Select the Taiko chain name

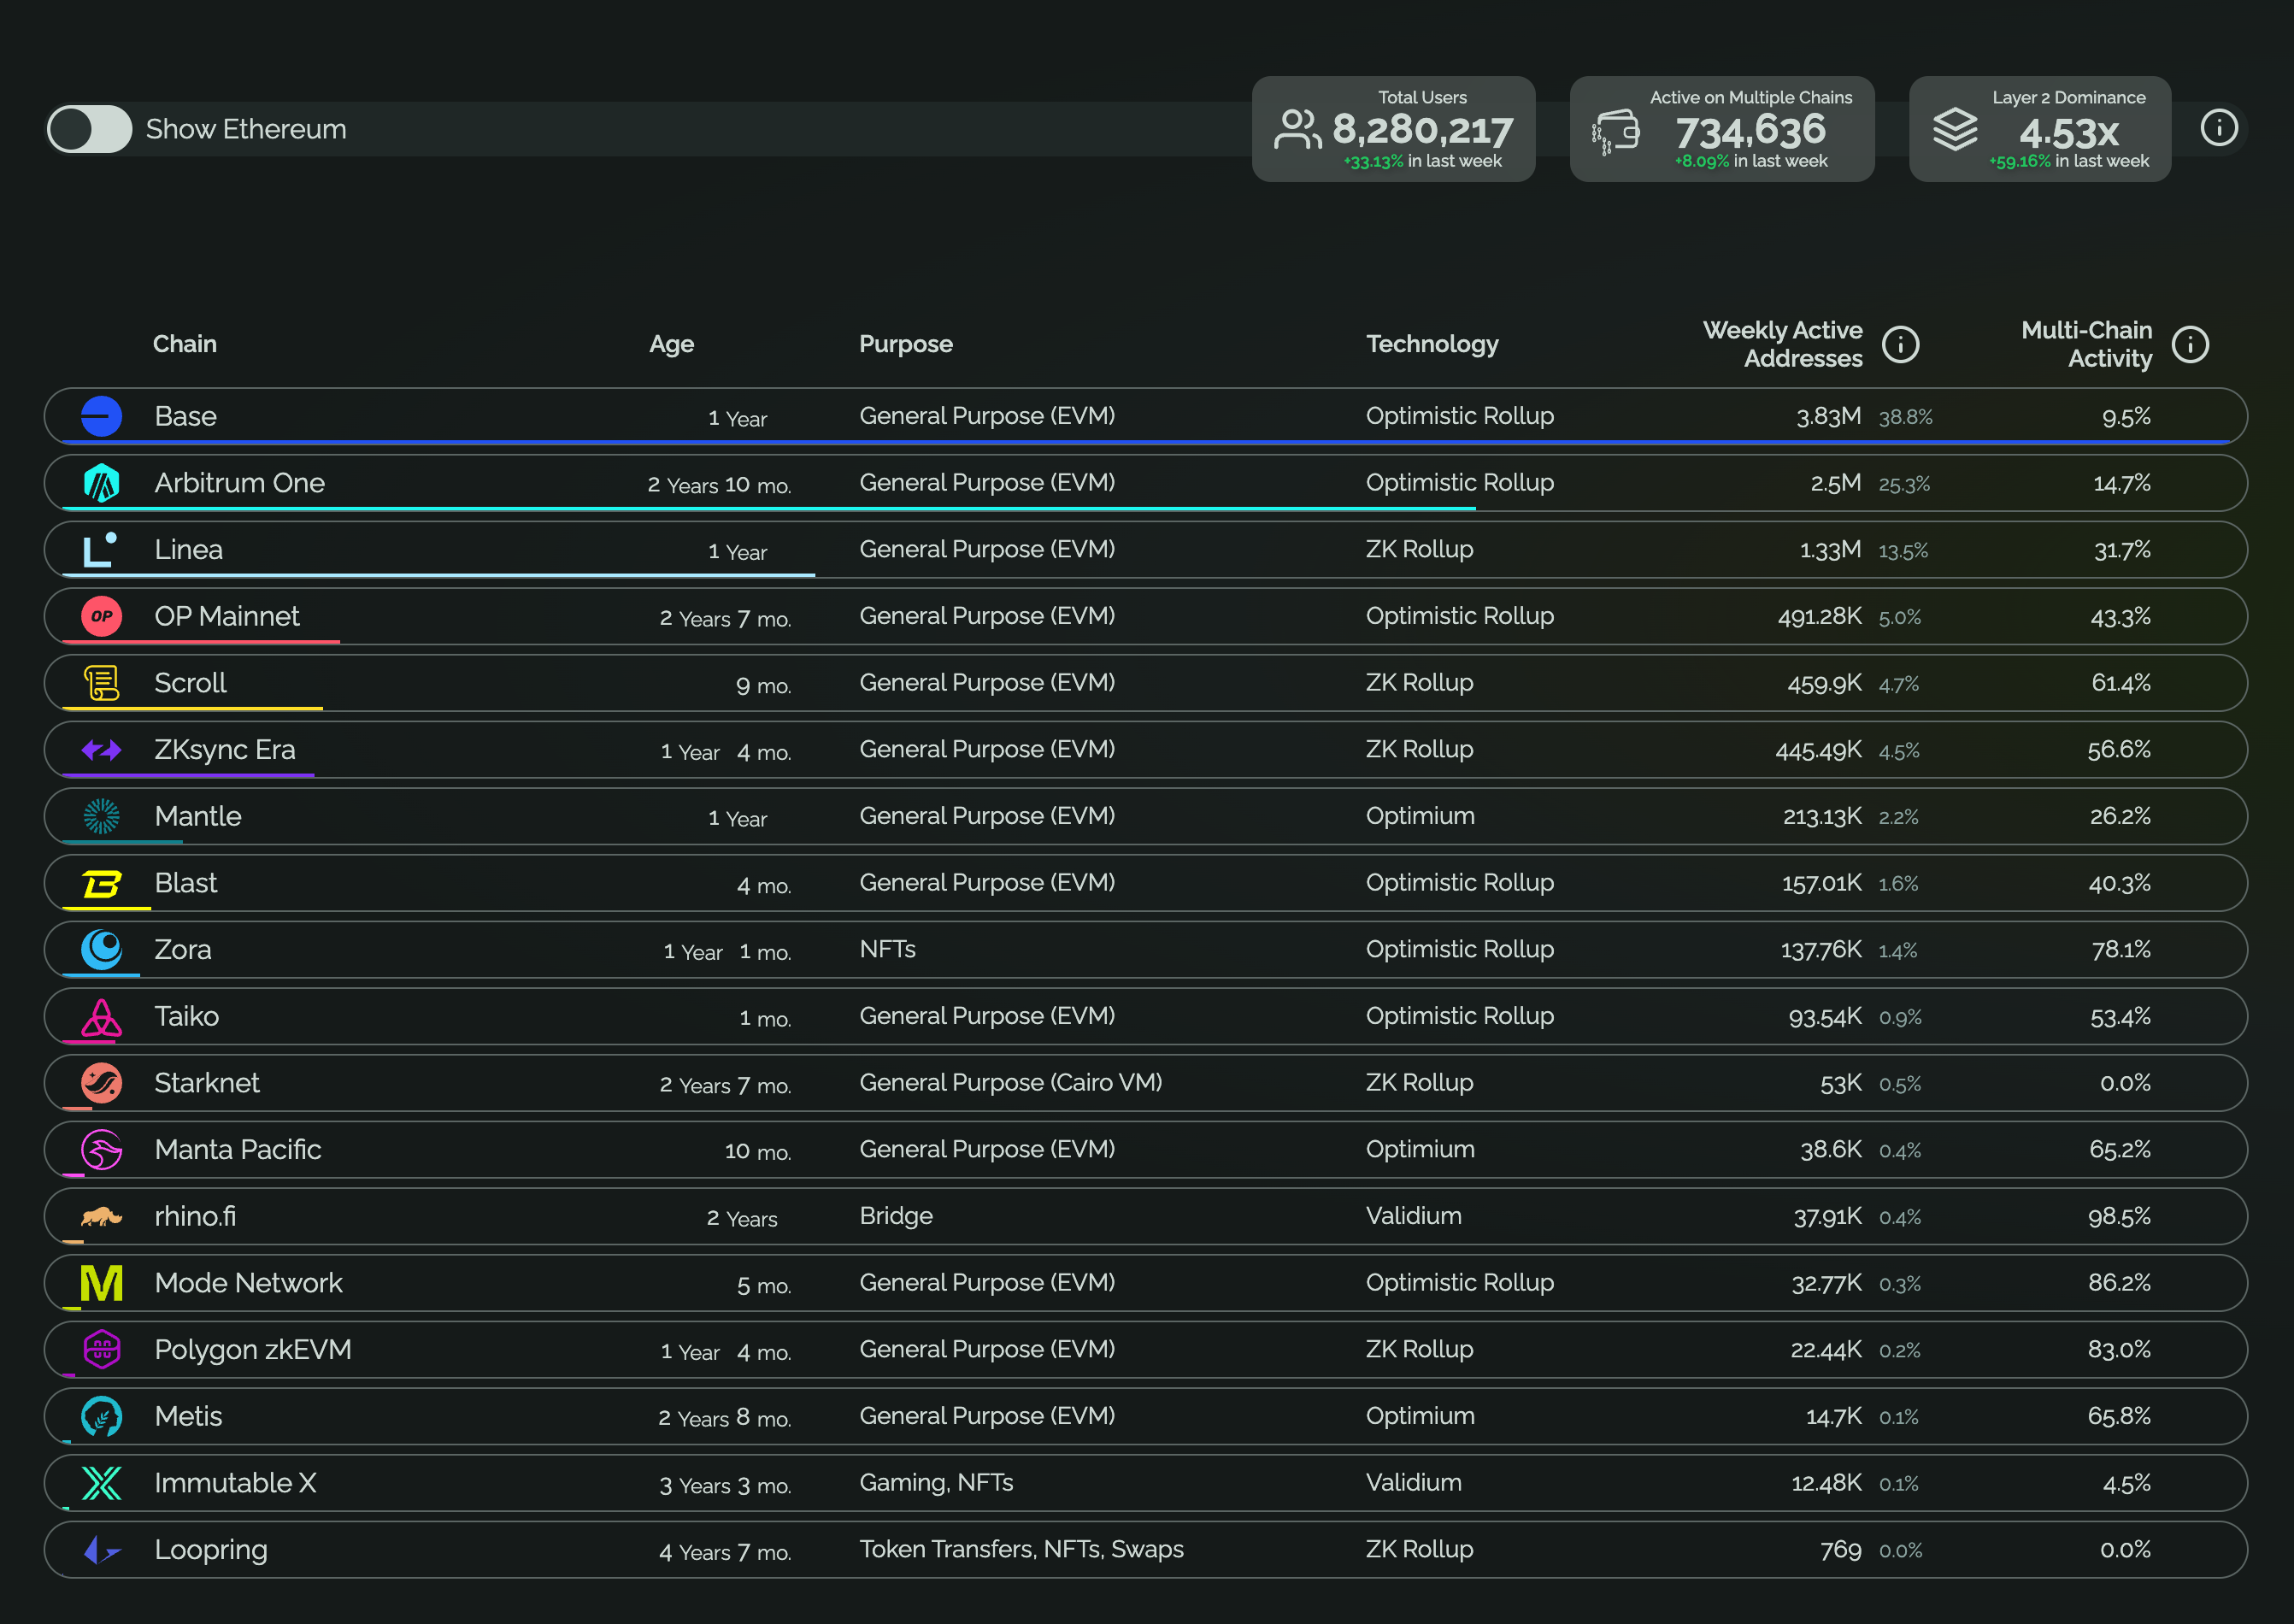pos(187,1016)
